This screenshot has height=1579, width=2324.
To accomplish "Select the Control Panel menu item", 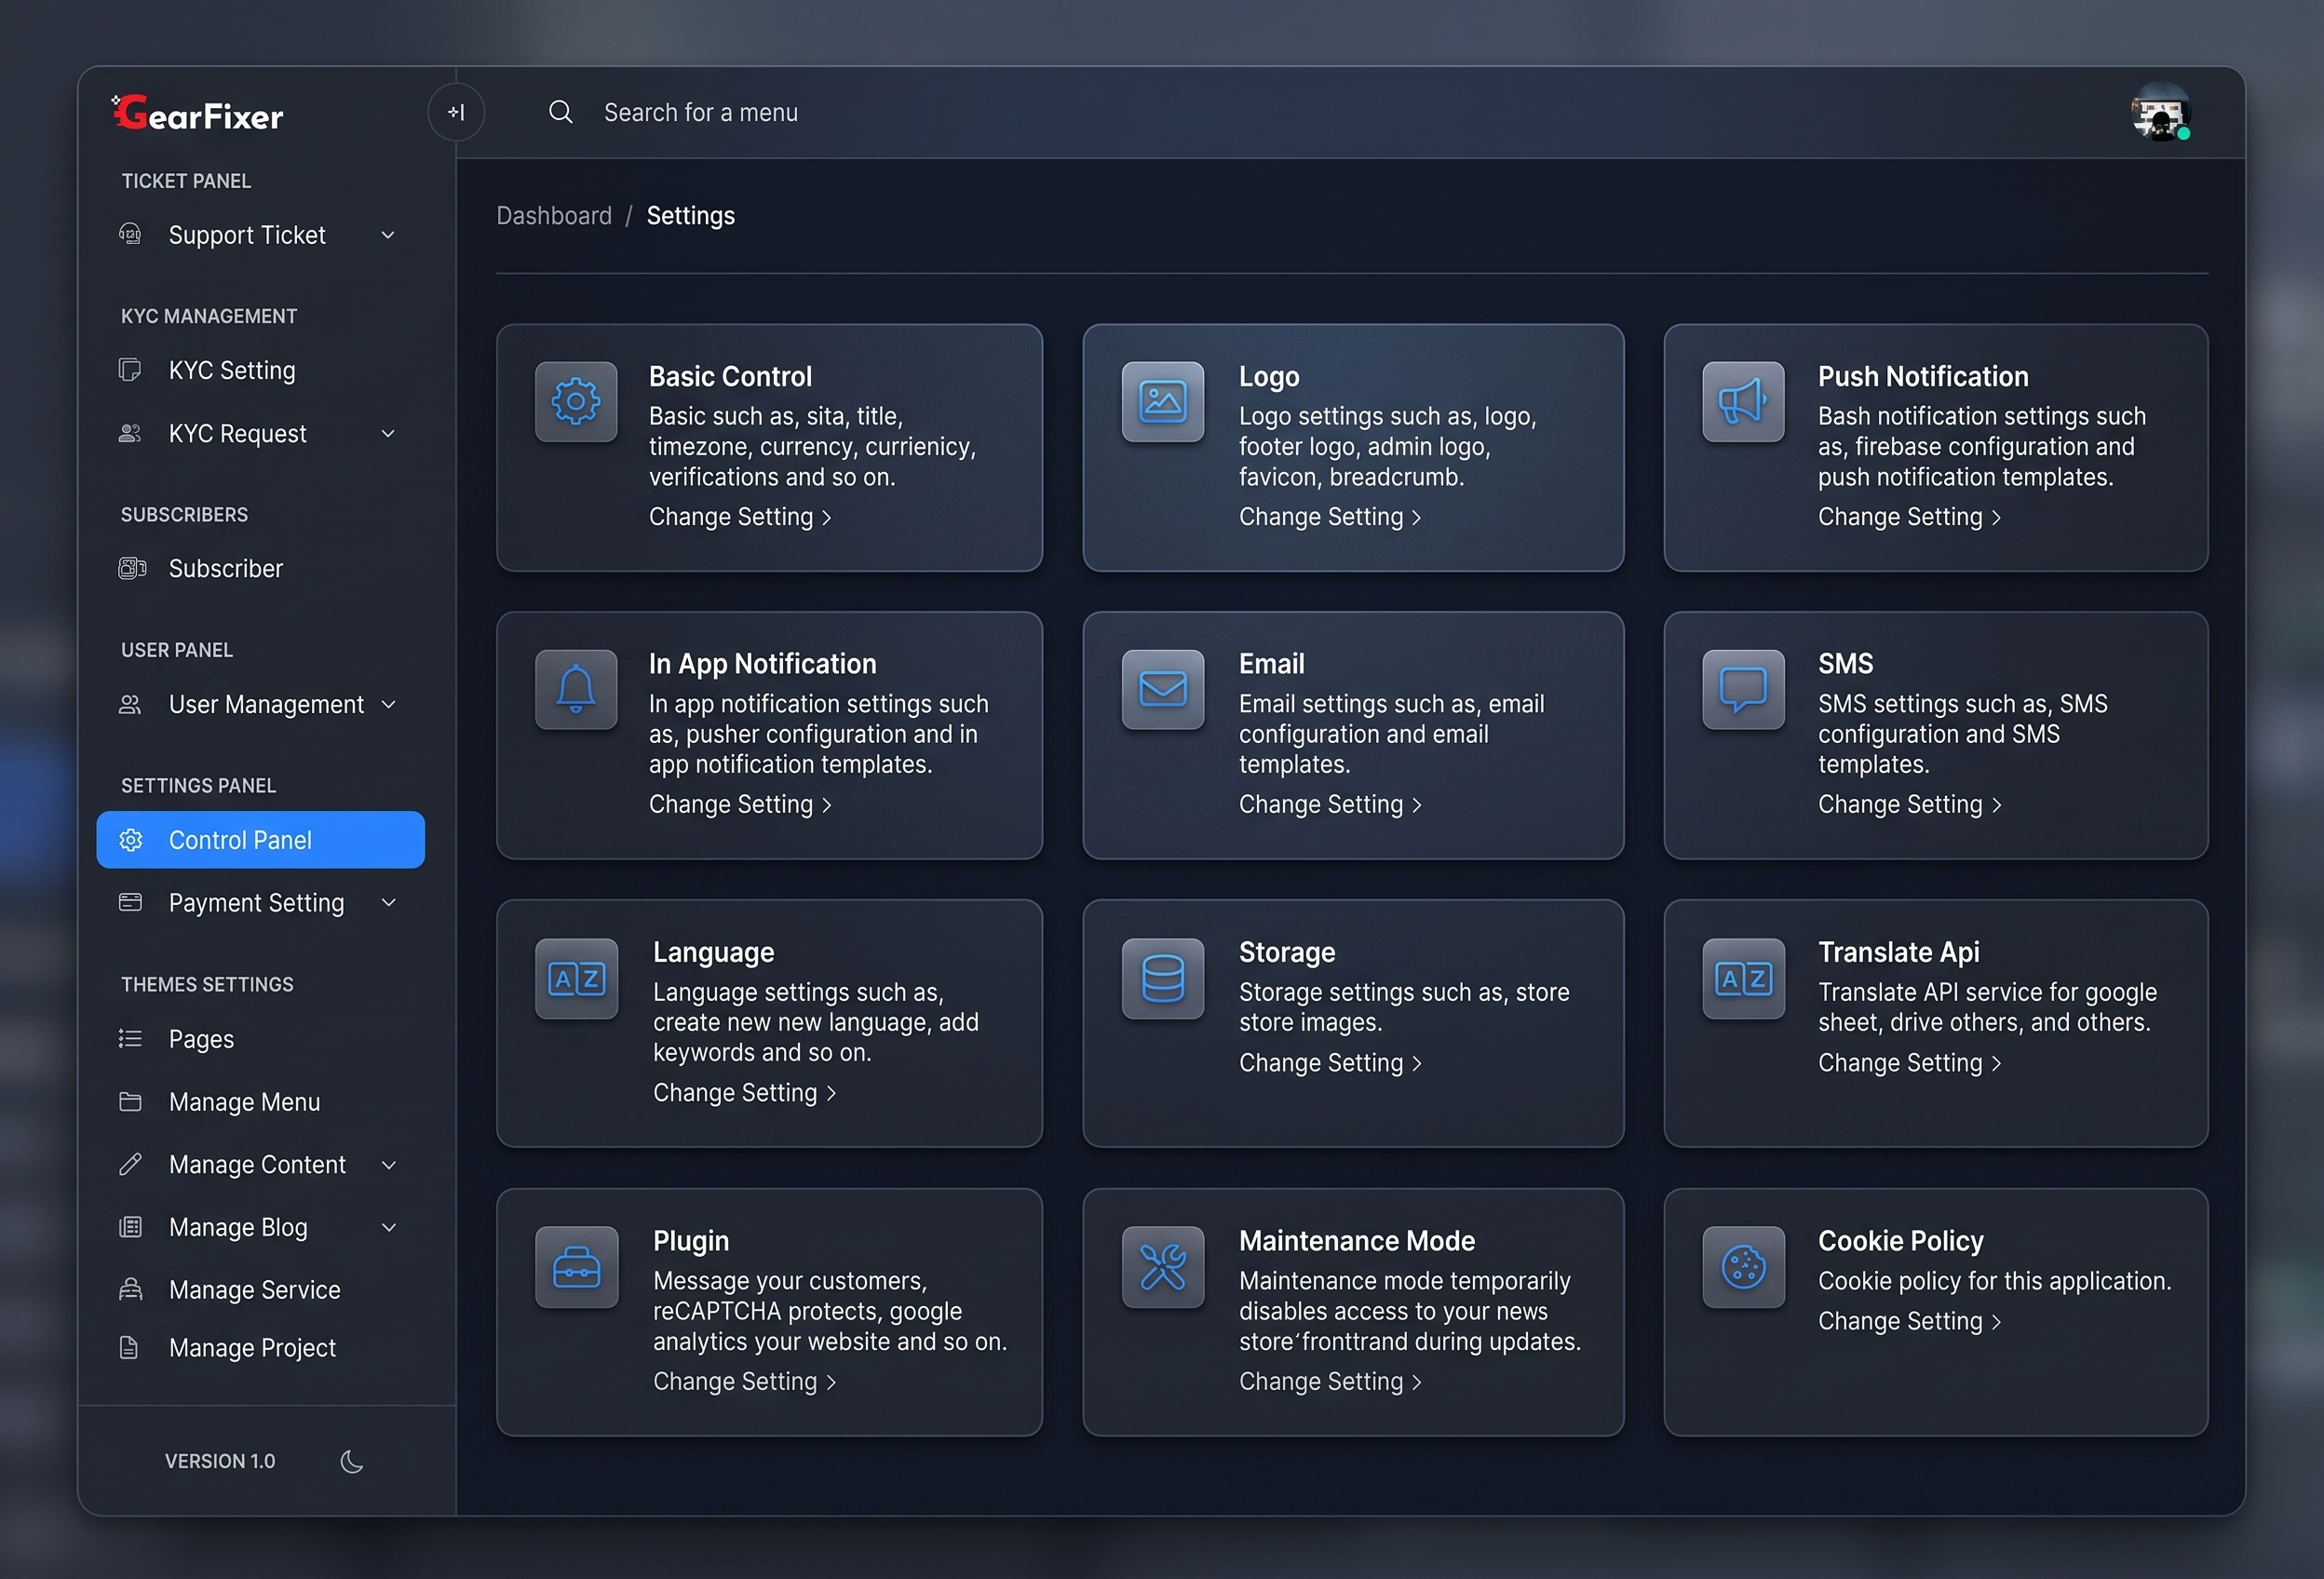I will pyautogui.click(x=260, y=839).
